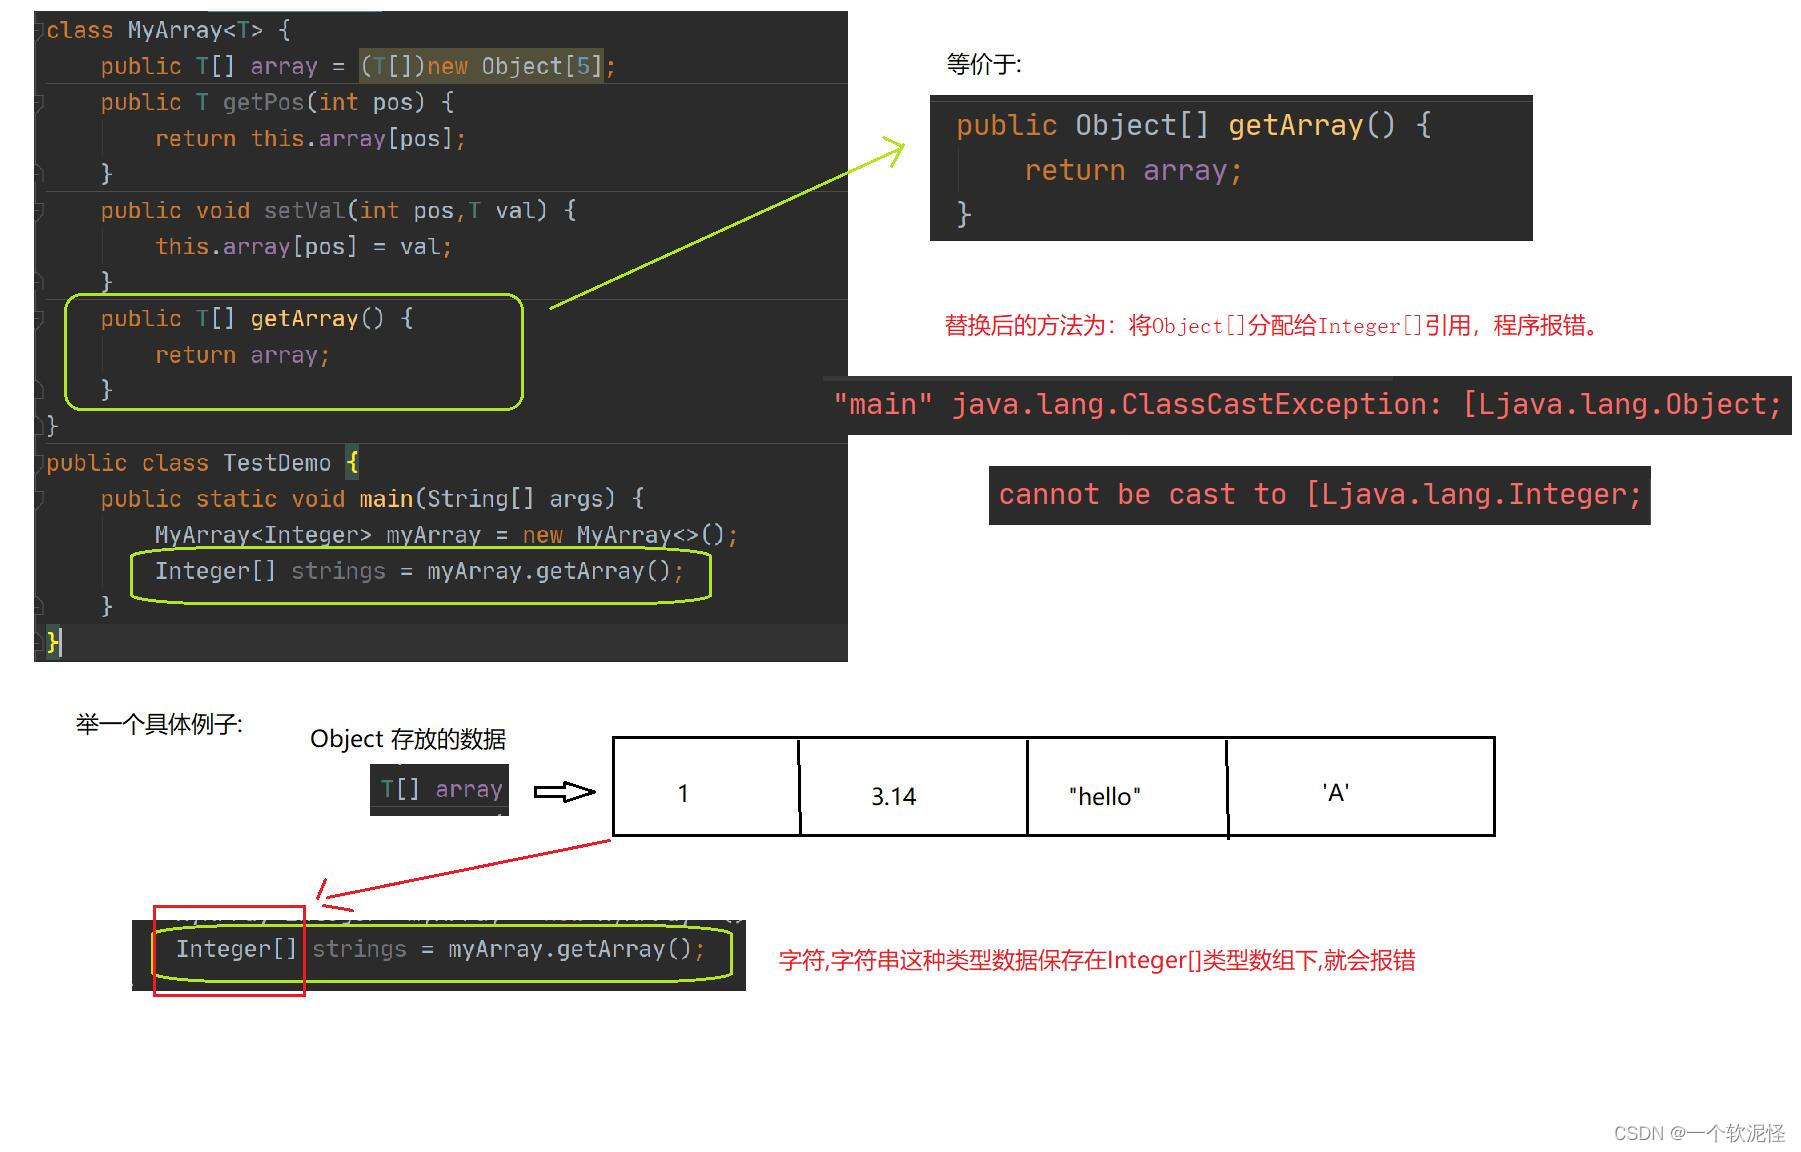Click 'public static void main(String[] args) {' line
Image resolution: width=1801 pixels, height=1152 pixels.
pyautogui.click(x=372, y=499)
